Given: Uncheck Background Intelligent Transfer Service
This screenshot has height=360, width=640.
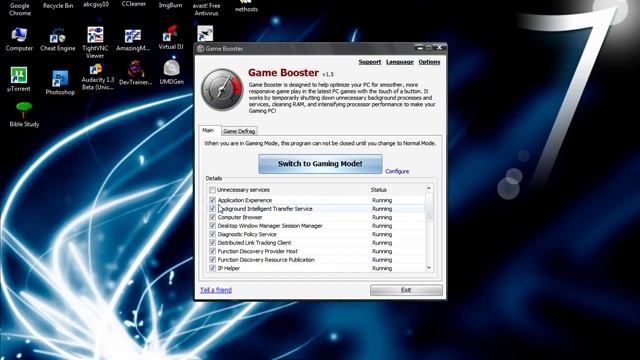Looking at the screenshot, I should coord(212,209).
